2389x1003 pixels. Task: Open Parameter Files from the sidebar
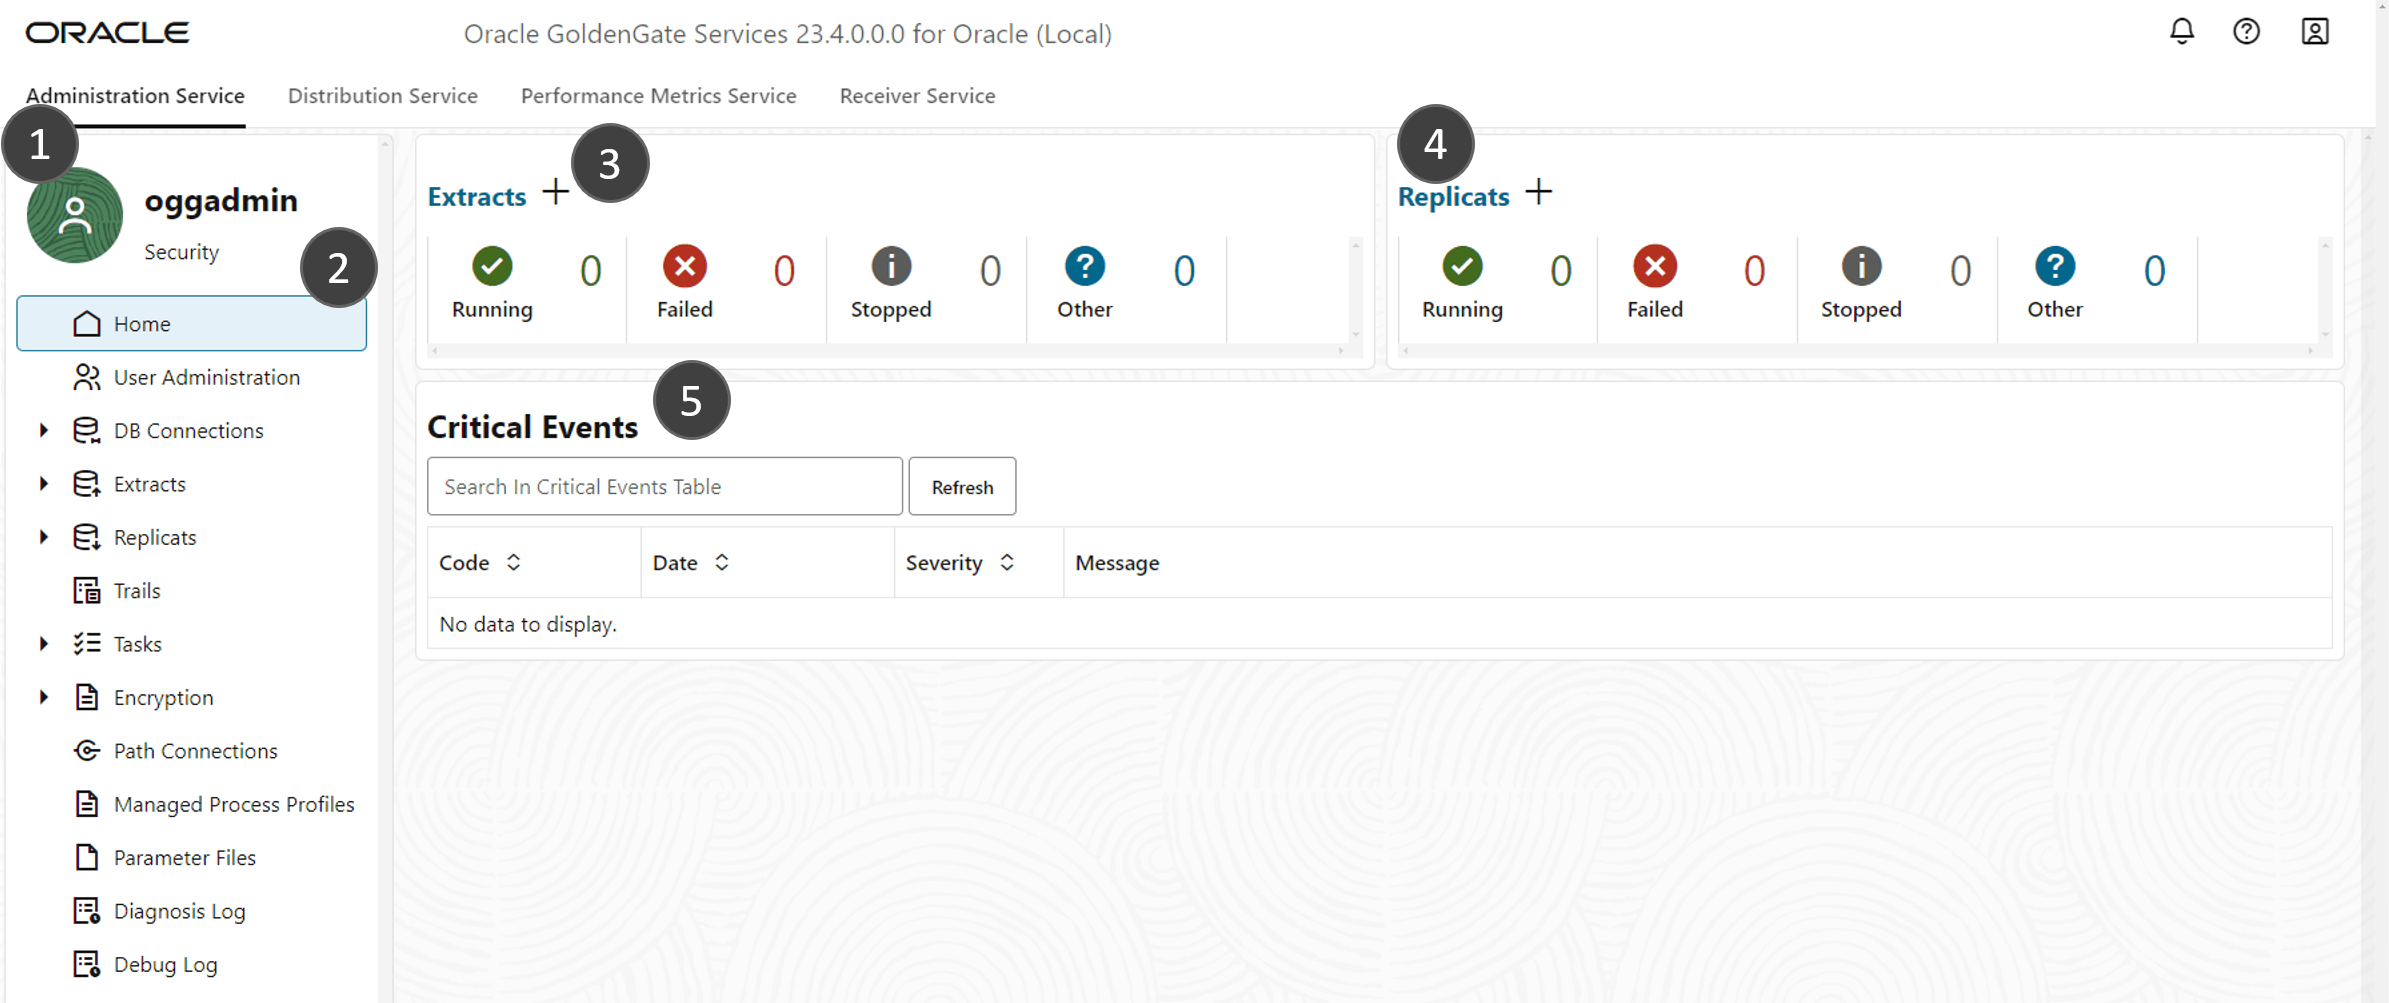183,857
